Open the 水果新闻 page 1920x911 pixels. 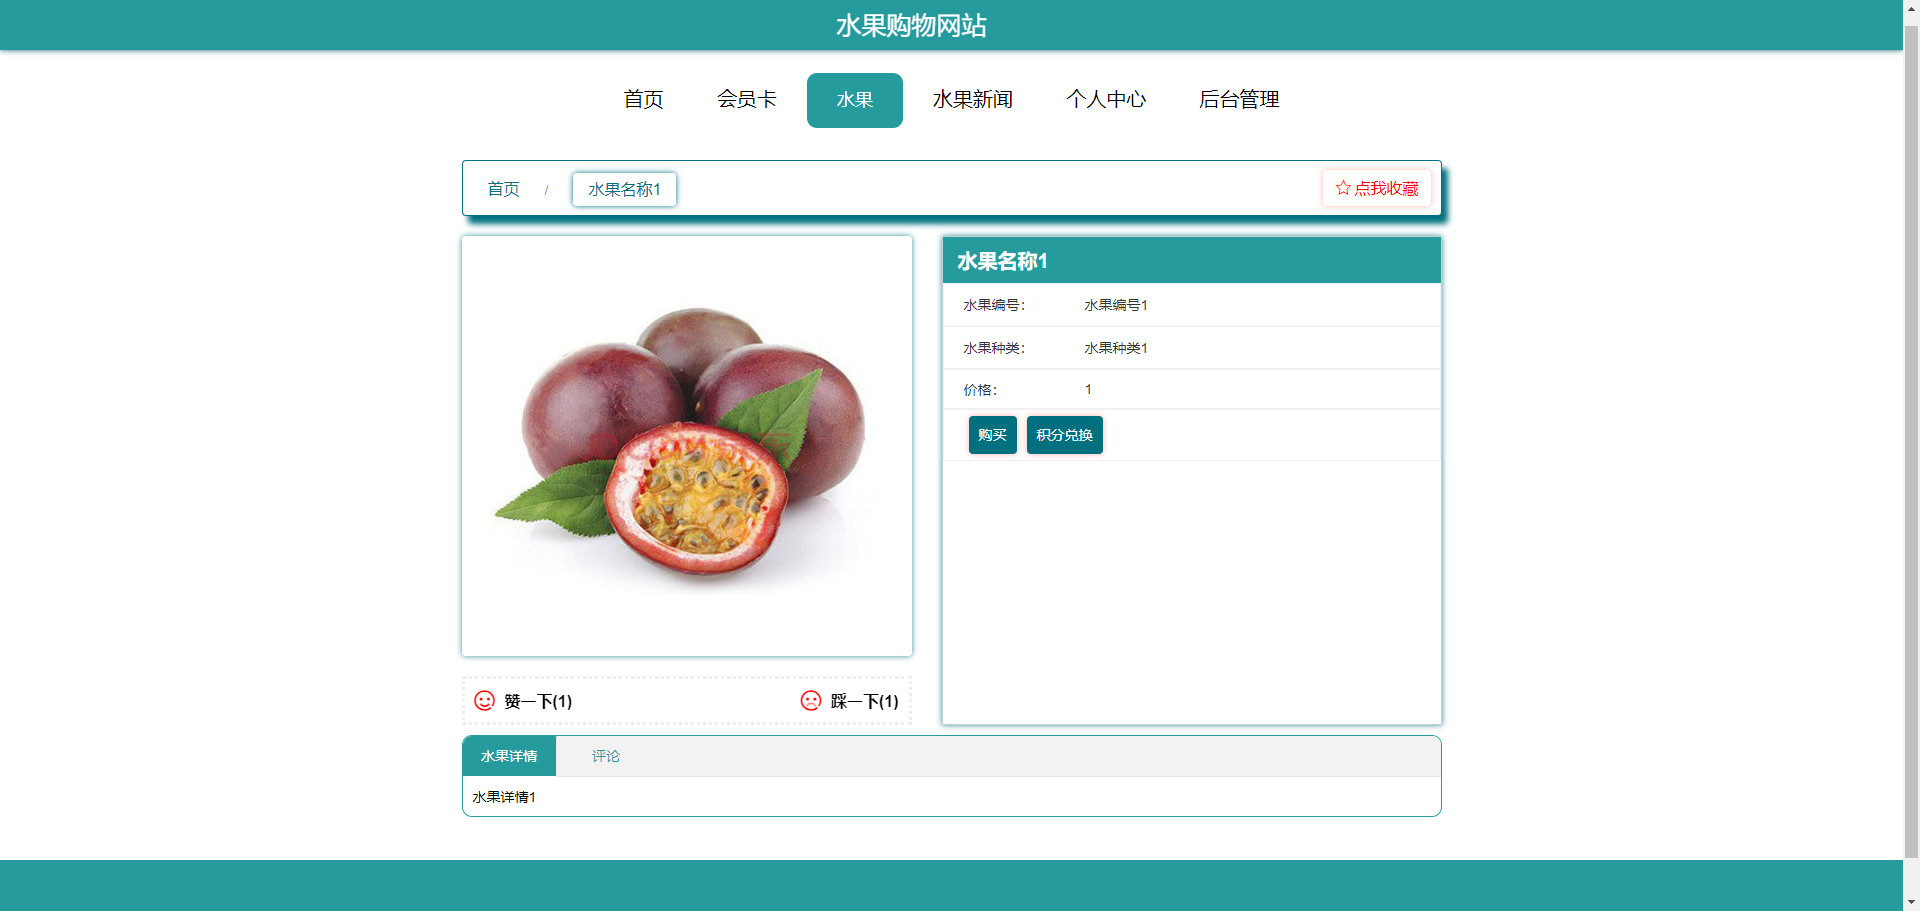(x=973, y=100)
